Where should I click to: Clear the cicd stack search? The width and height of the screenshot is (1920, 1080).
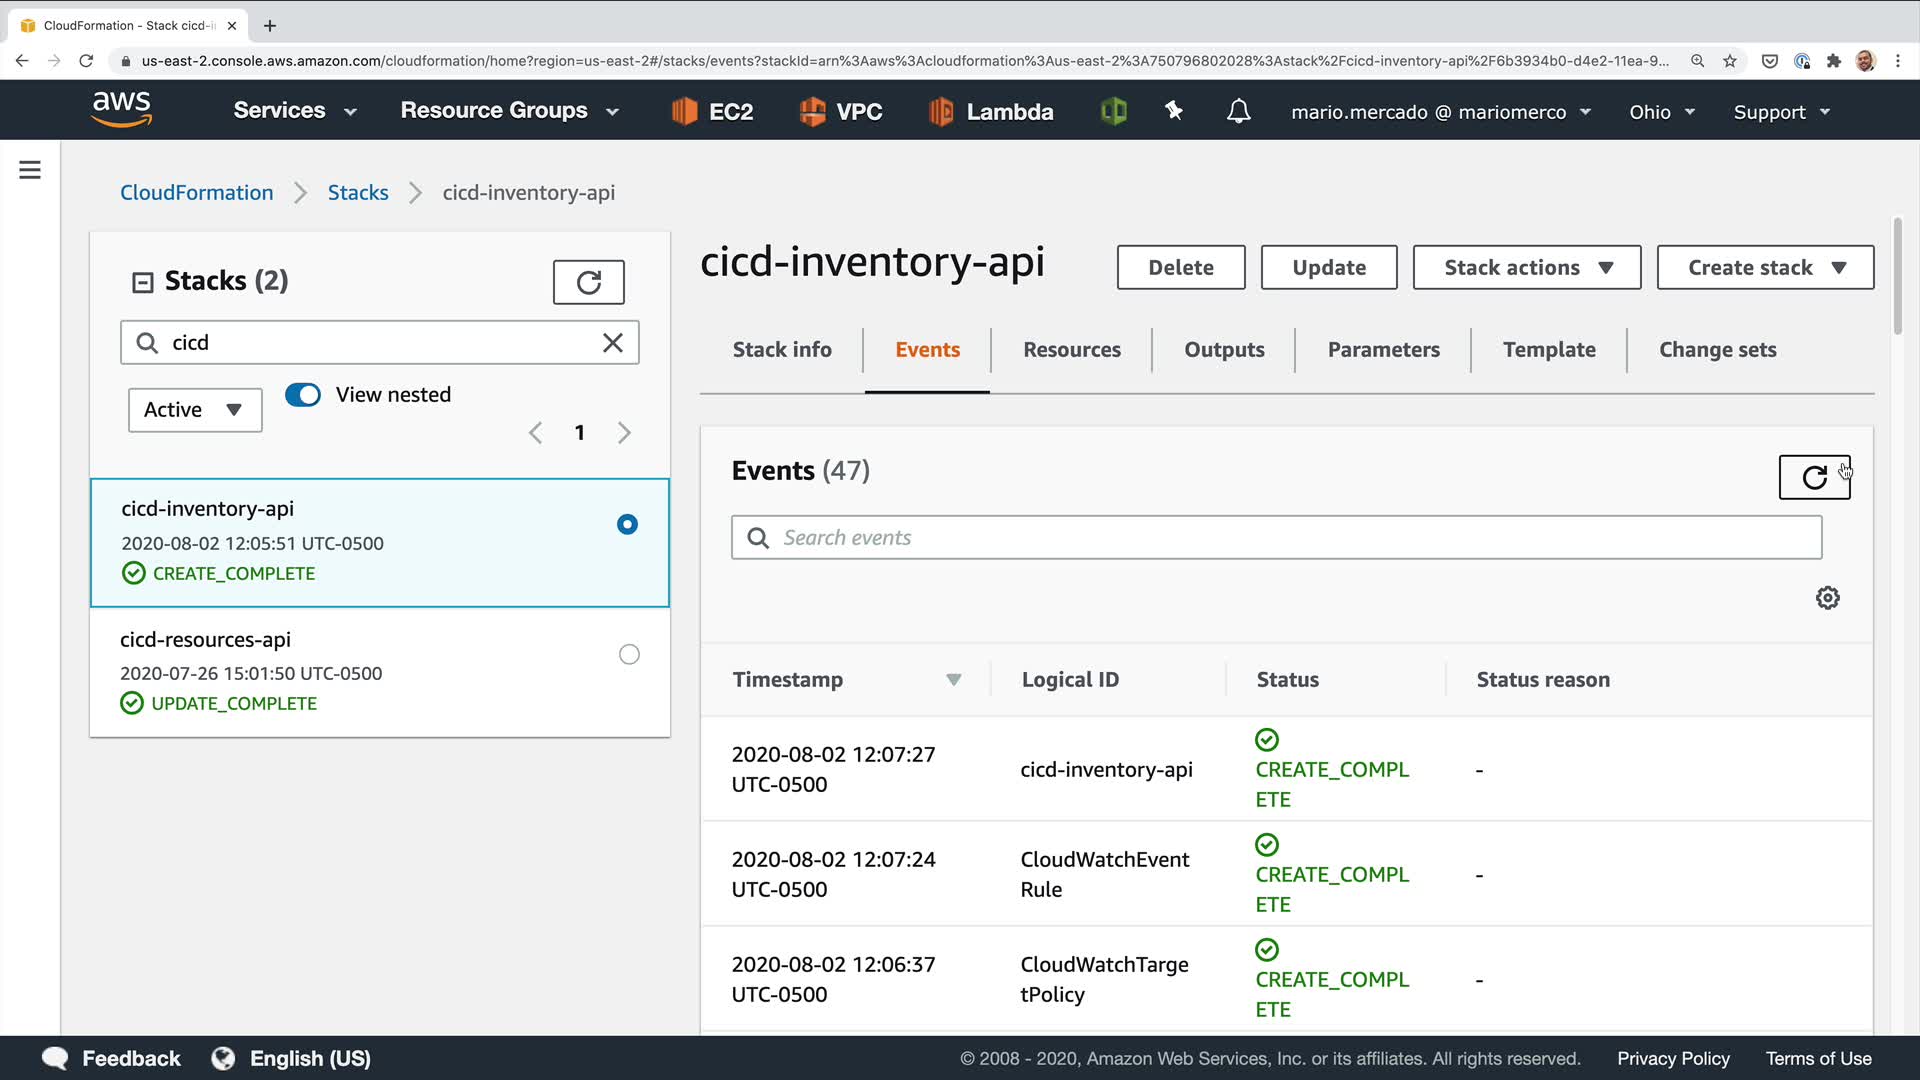point(612,343)
